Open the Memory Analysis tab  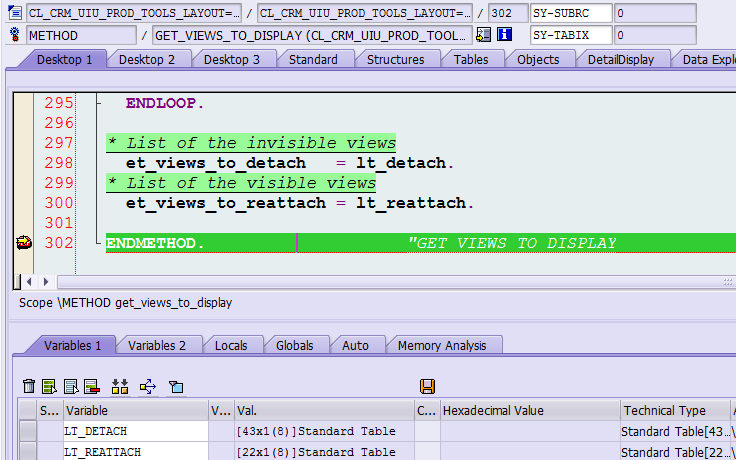click(x=442, y=345)
